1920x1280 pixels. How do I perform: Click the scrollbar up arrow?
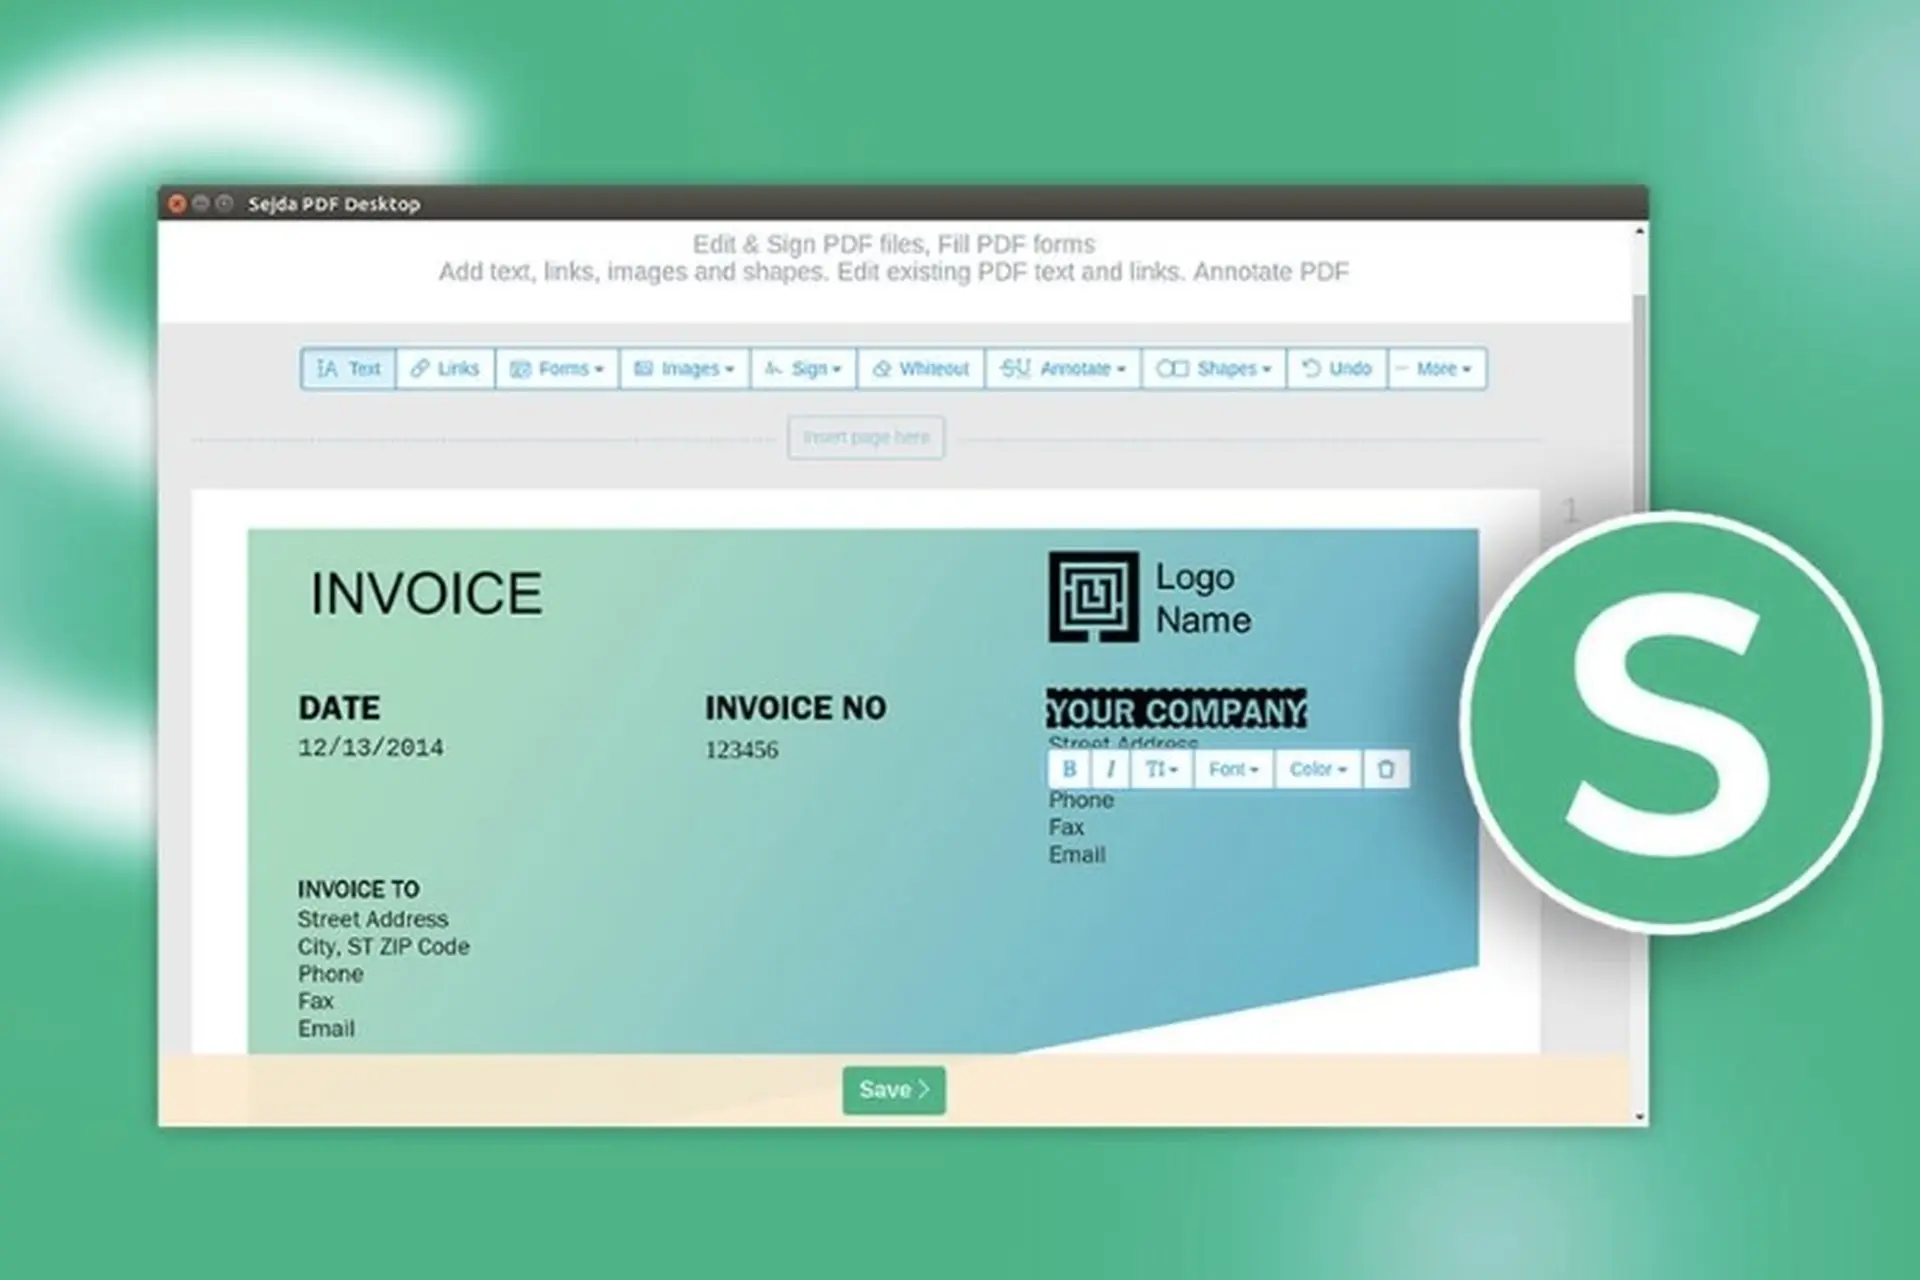click(x=1639, y=231)
